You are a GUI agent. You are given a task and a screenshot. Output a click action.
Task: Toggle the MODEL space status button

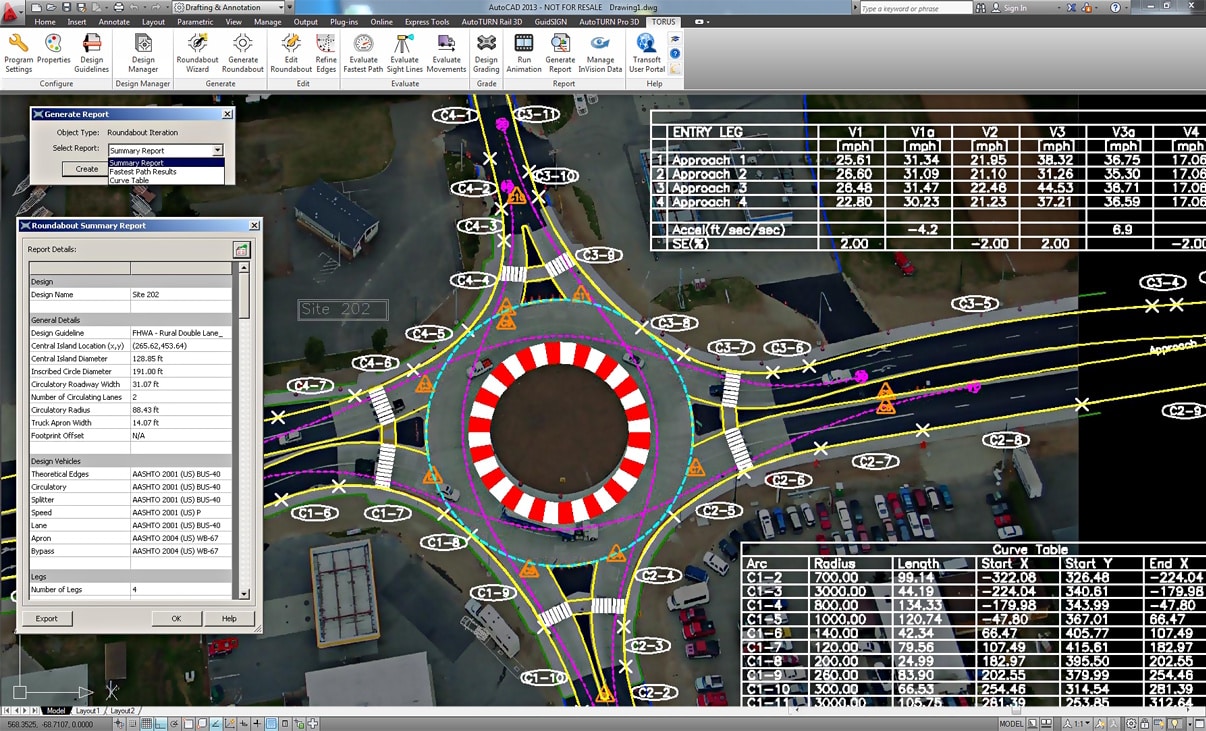[1011, 724]
